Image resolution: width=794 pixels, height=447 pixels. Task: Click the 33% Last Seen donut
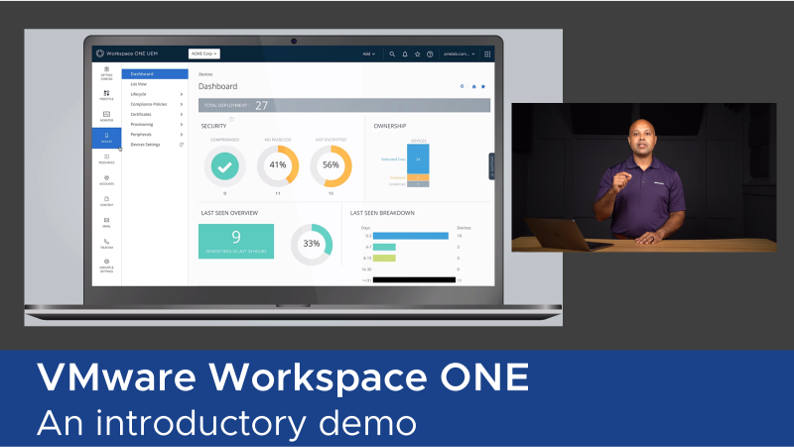click(311, 245)
